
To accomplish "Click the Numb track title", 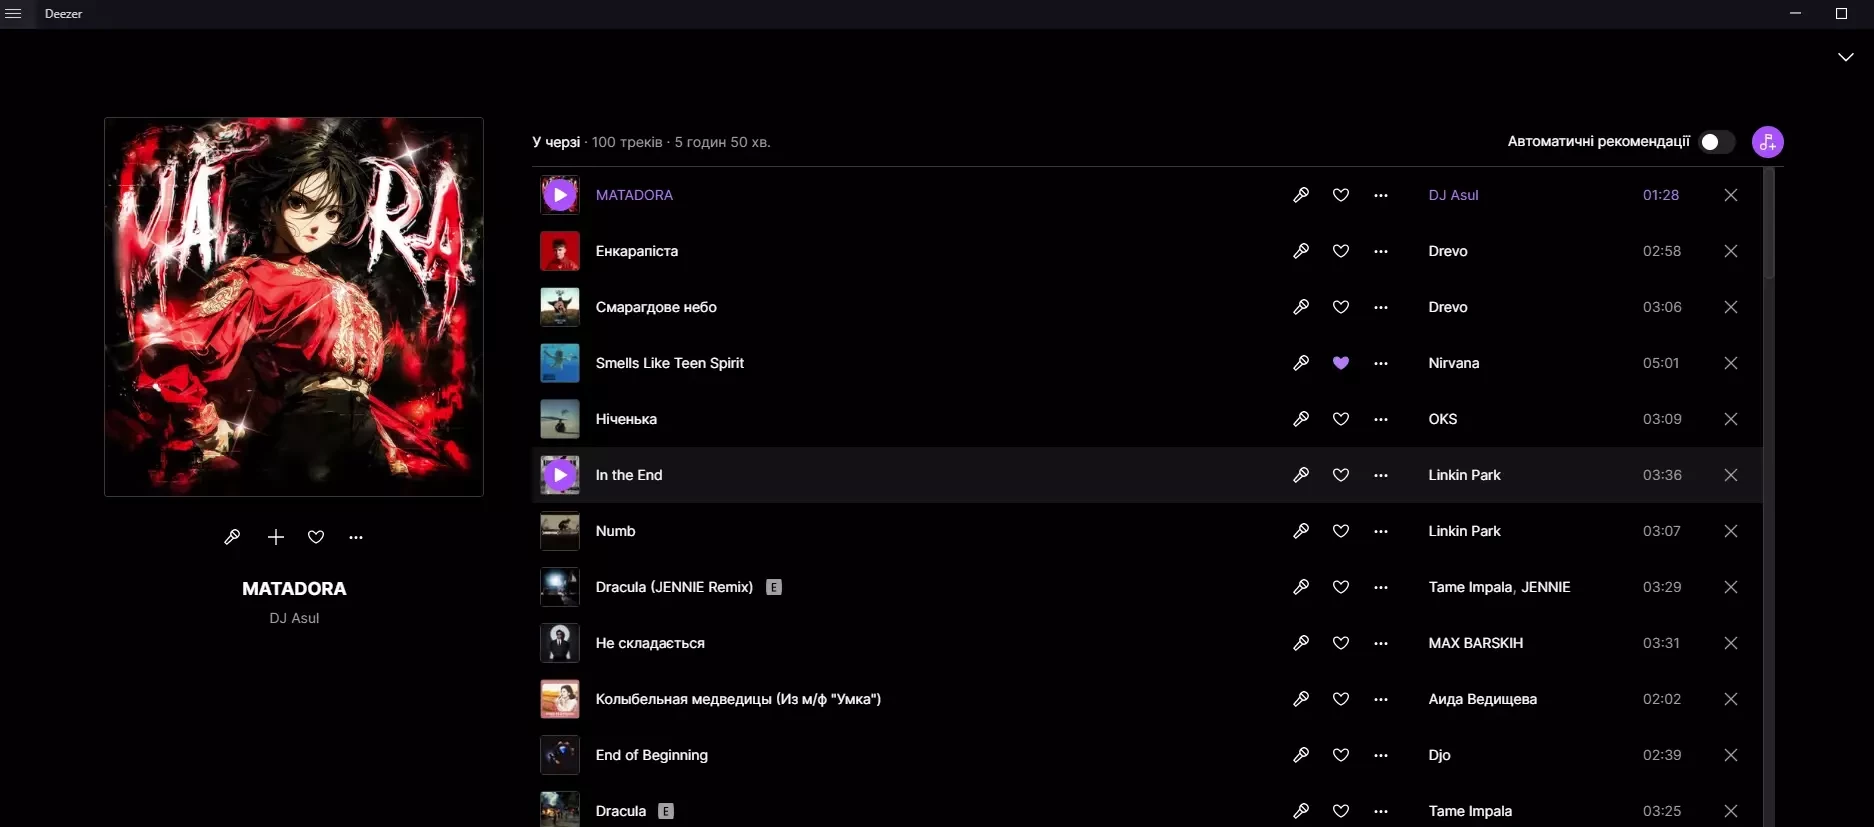I will point(616,531).
